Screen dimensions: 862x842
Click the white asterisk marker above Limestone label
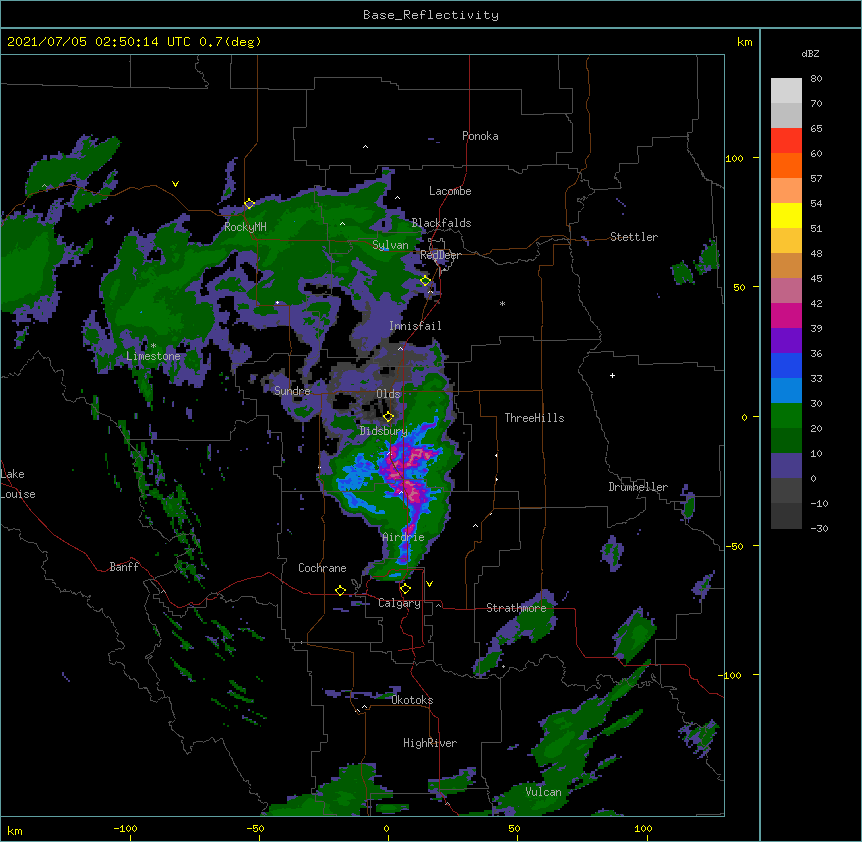[153, 345]
